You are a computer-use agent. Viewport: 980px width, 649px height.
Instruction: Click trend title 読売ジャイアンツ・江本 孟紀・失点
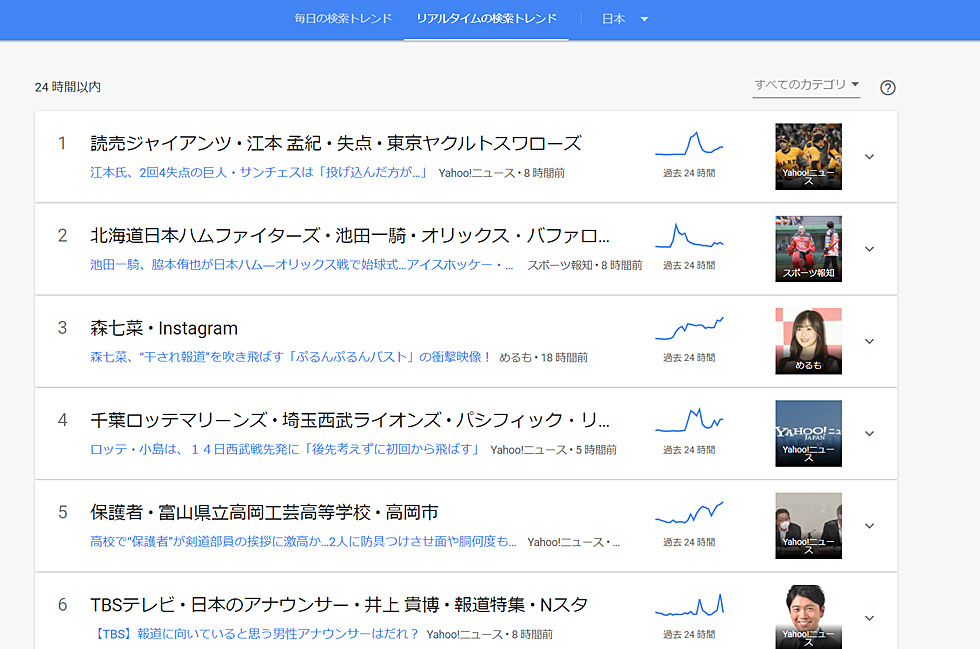[336, 143]
